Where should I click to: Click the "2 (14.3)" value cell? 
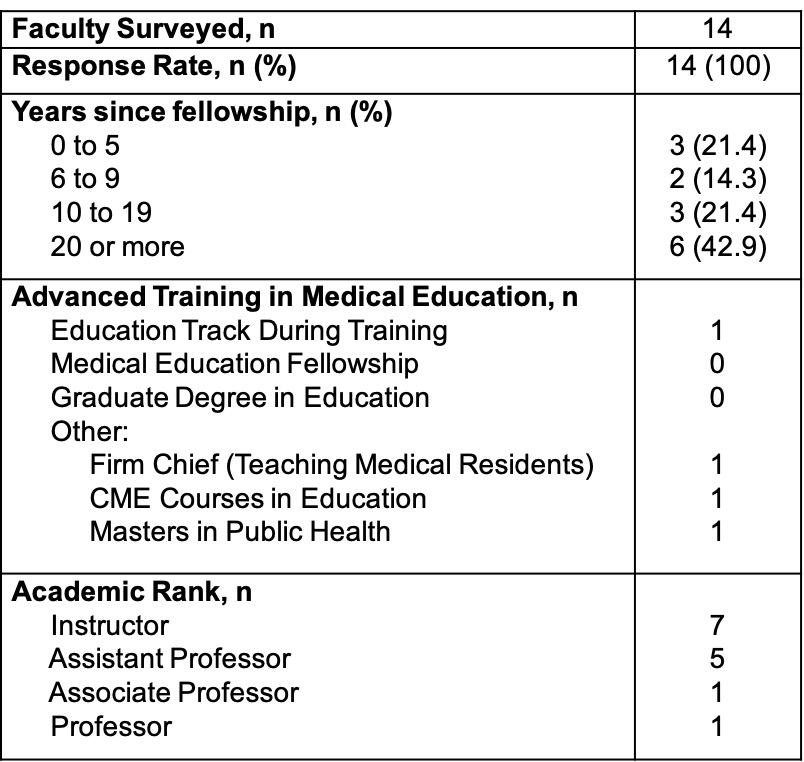pyautogui.click(x=716, y=180)
